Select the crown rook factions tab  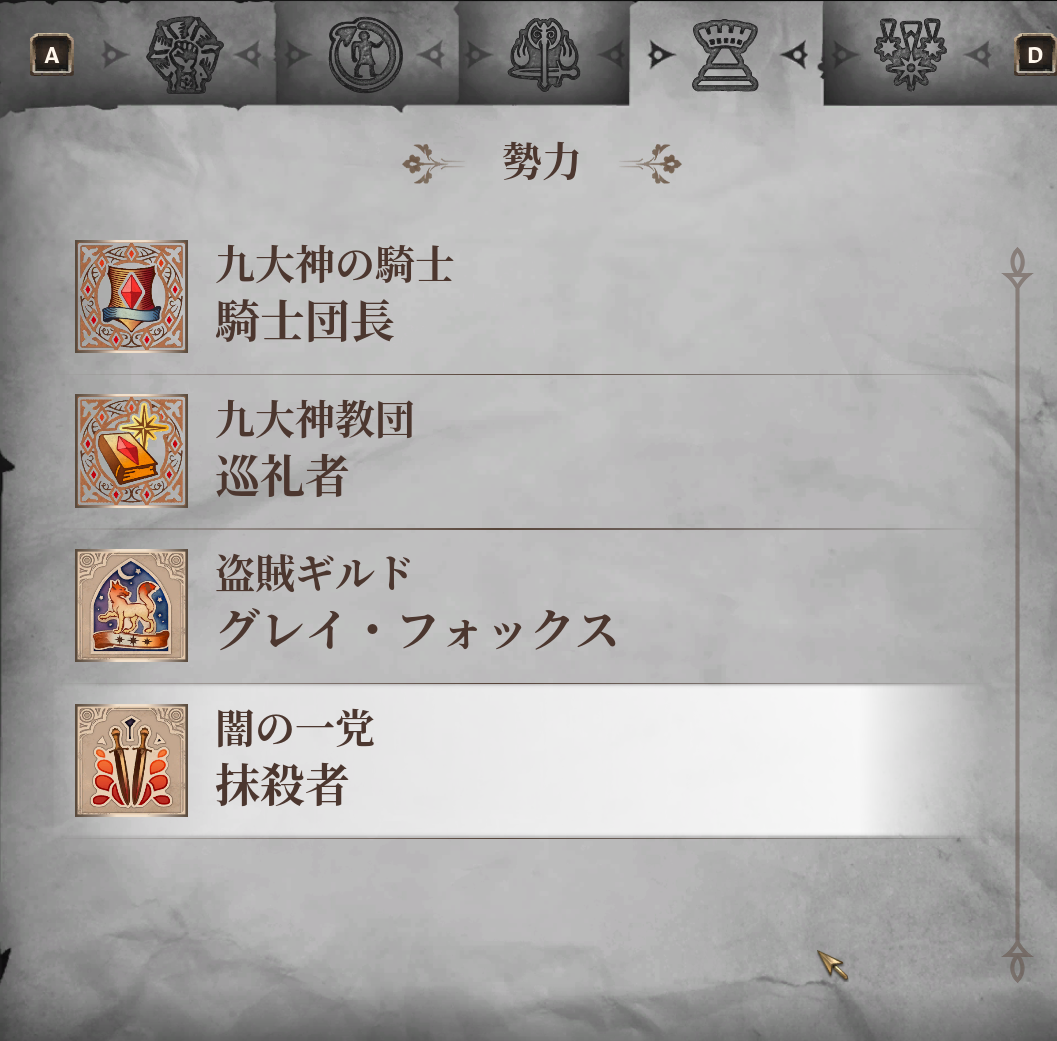725,55
